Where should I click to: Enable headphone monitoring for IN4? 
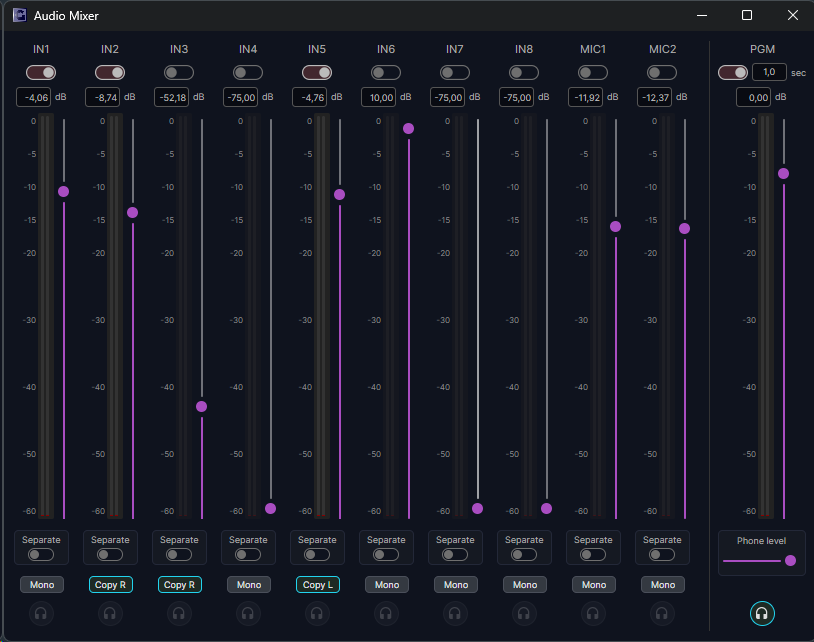pos(248,613)
